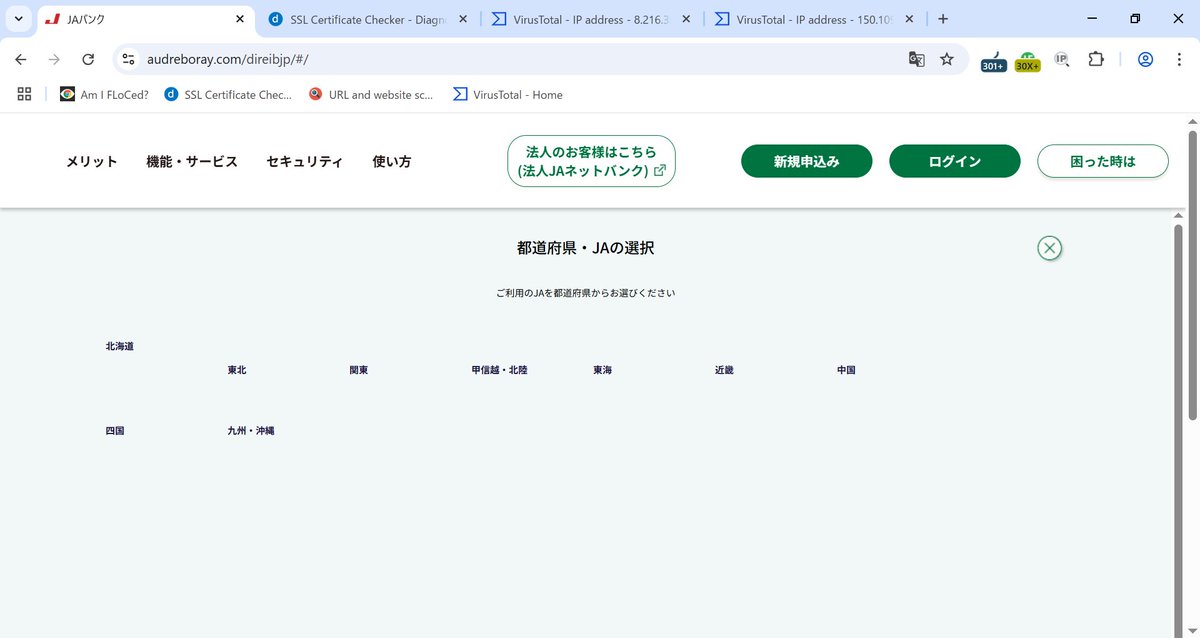The width and height of the screenshot is (1200, 638).
Task: Bookmark this page with the star icon
Action: 946,59
